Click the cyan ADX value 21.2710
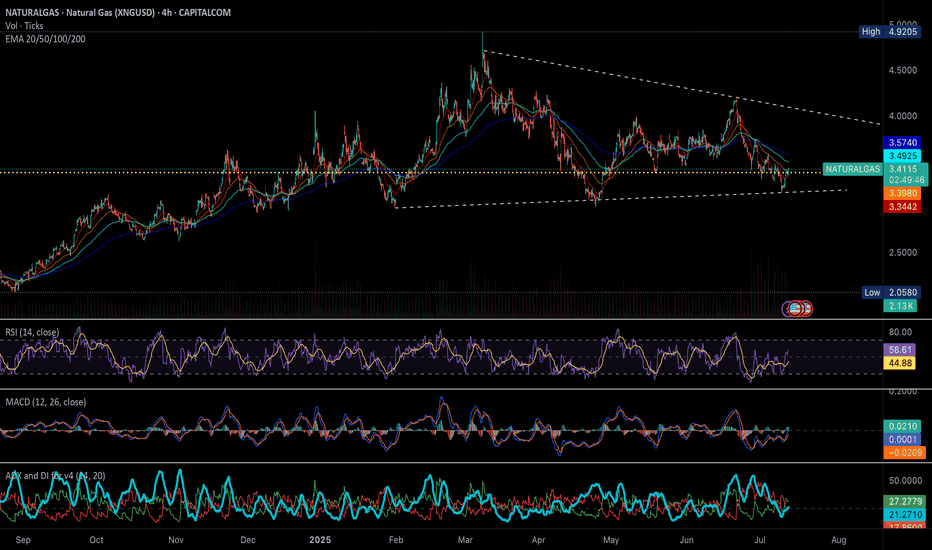This screenshot has height=550, width=932. click(905, 514)
